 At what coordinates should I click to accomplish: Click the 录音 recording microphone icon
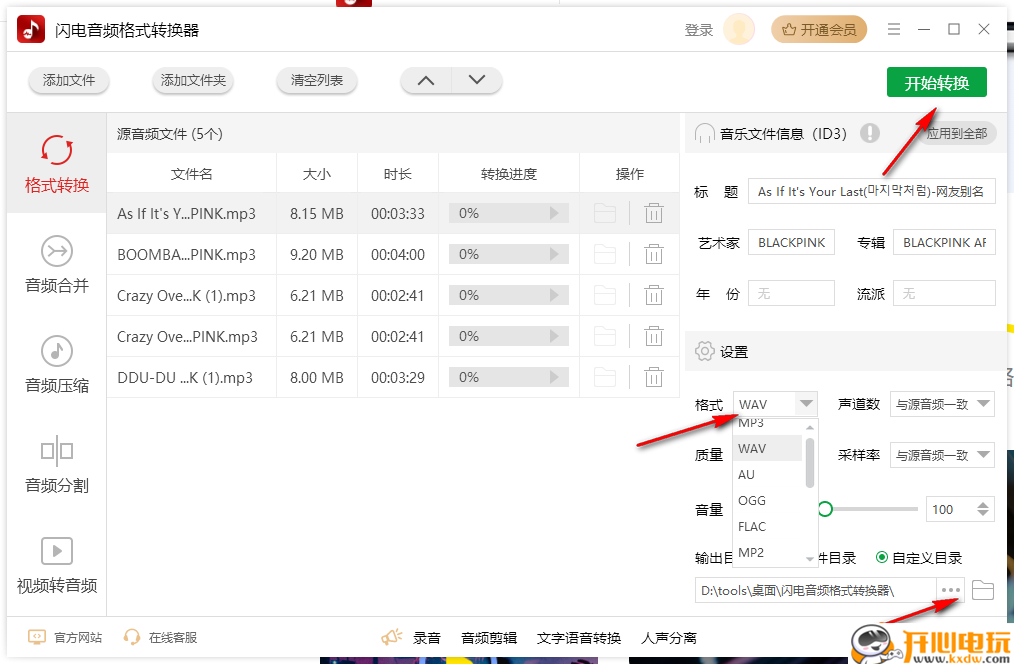pos(391,636)
